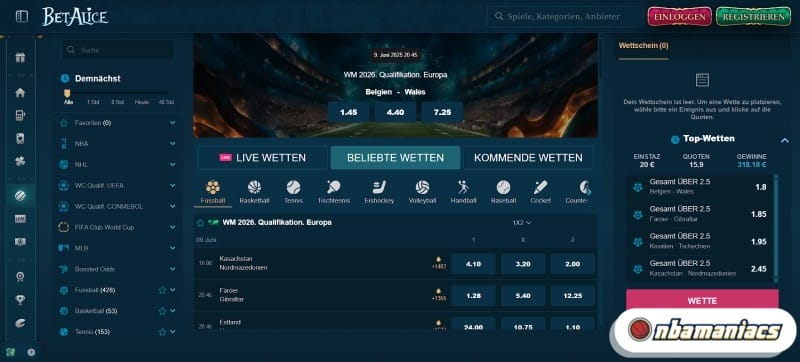Favorite Fussball (428) with its star
800x362 pixels.
[162, 290]
